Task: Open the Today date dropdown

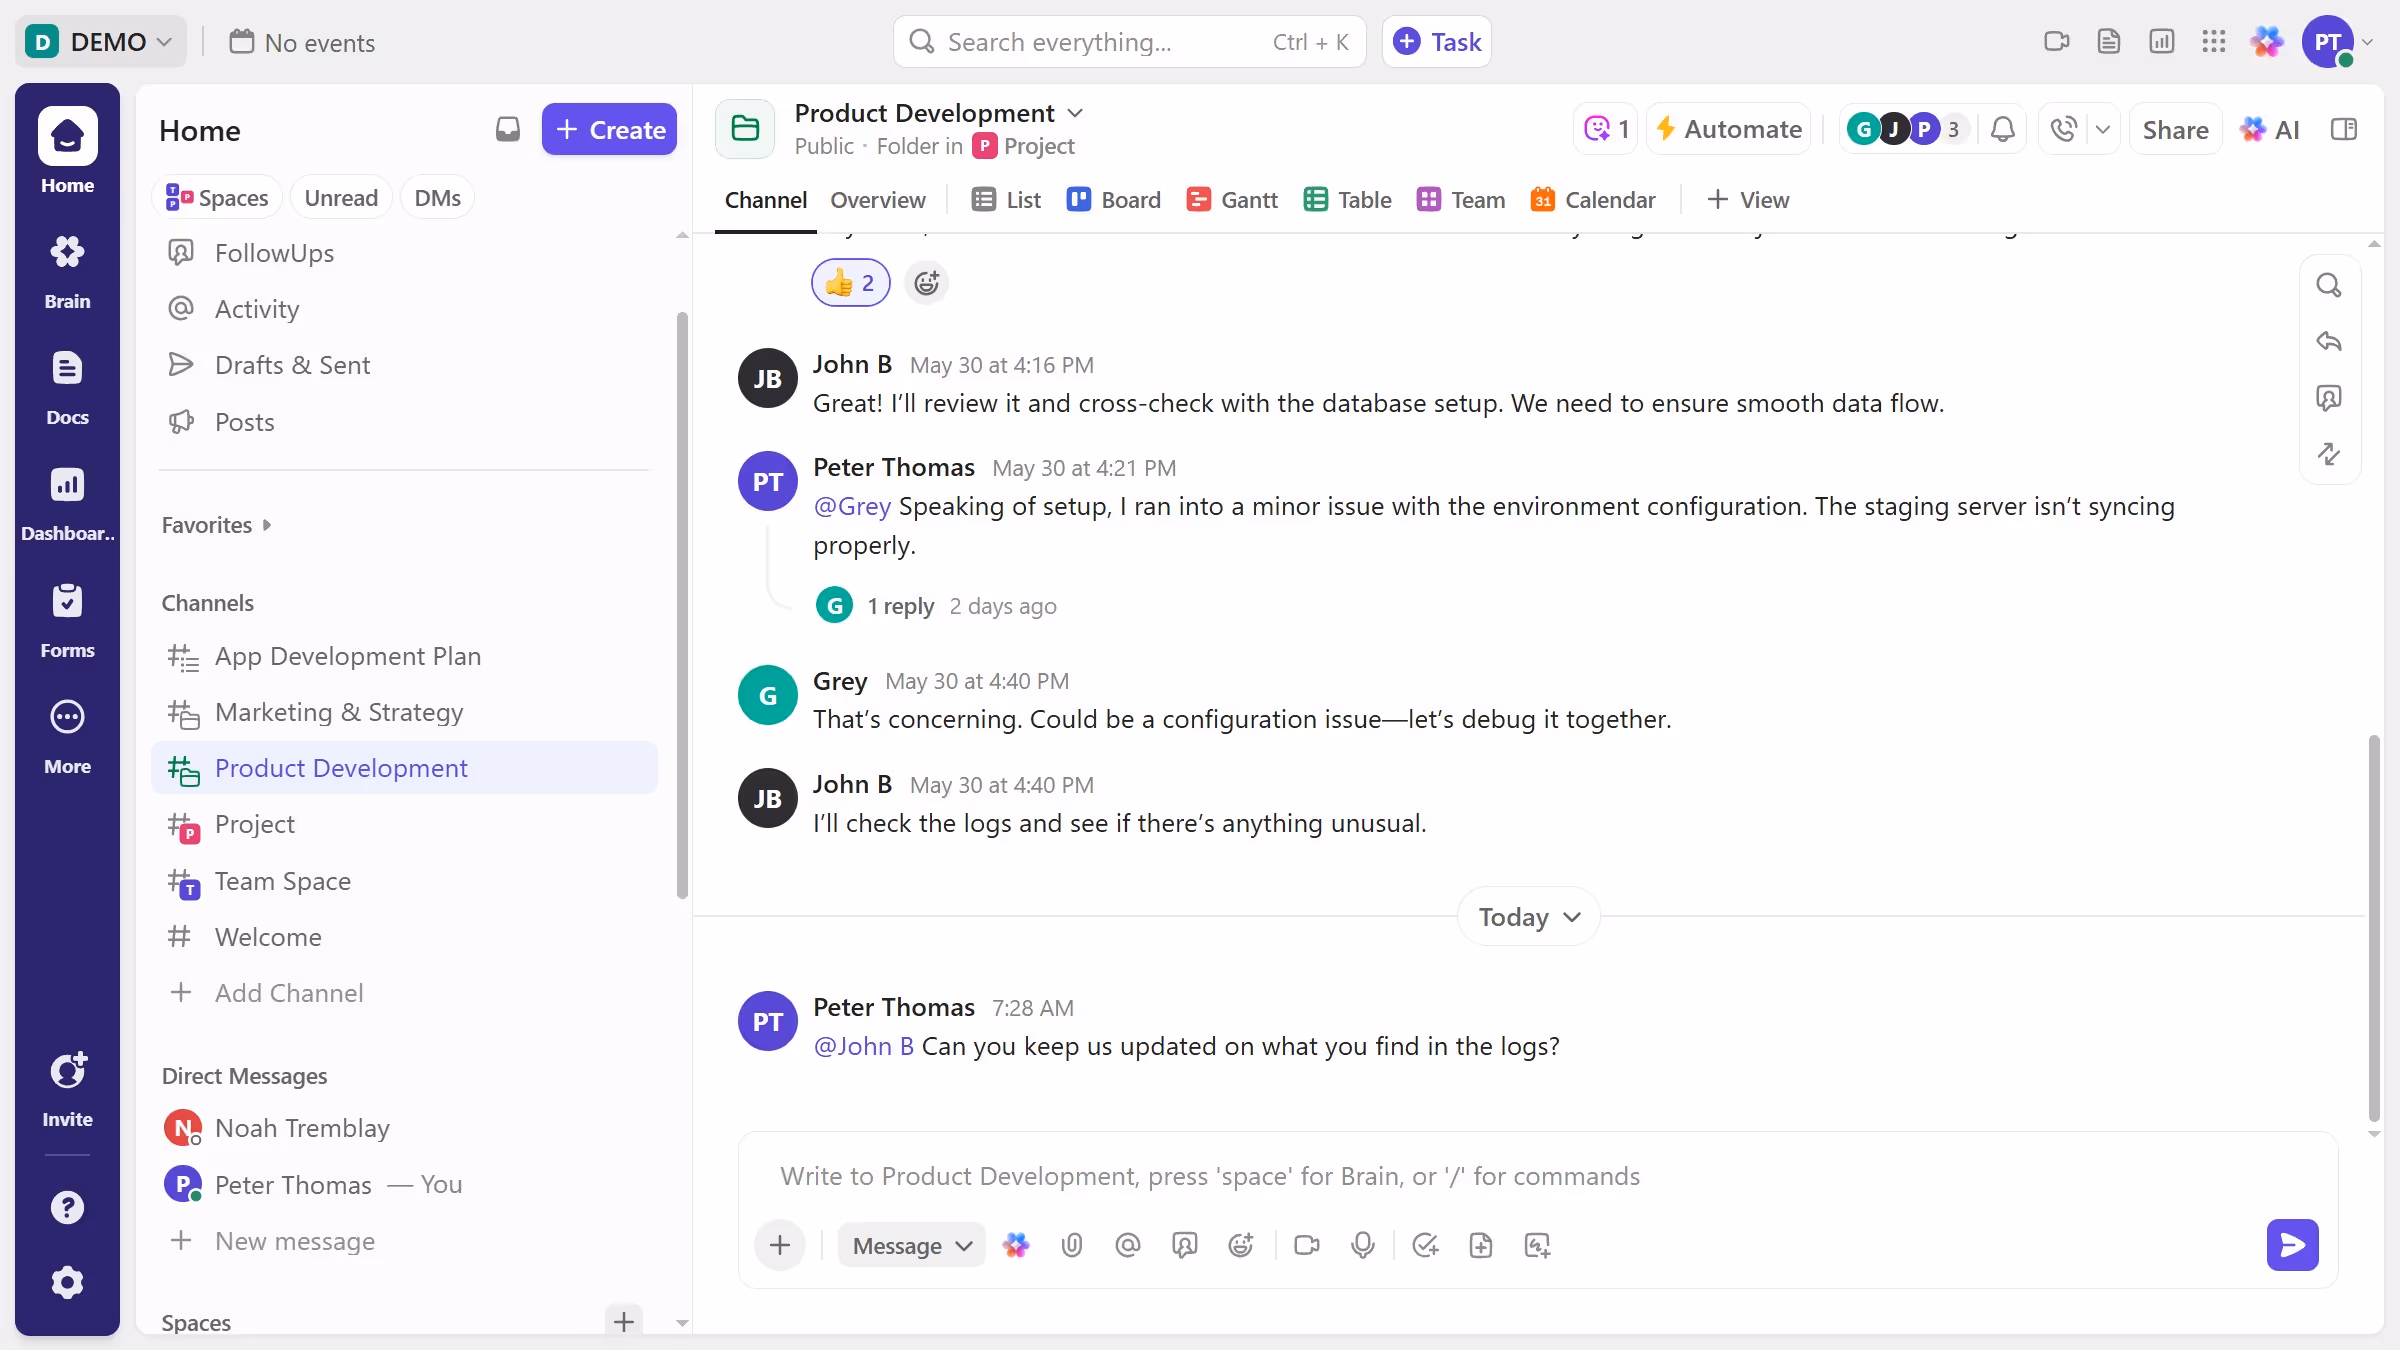Action: pos(1528,916)
